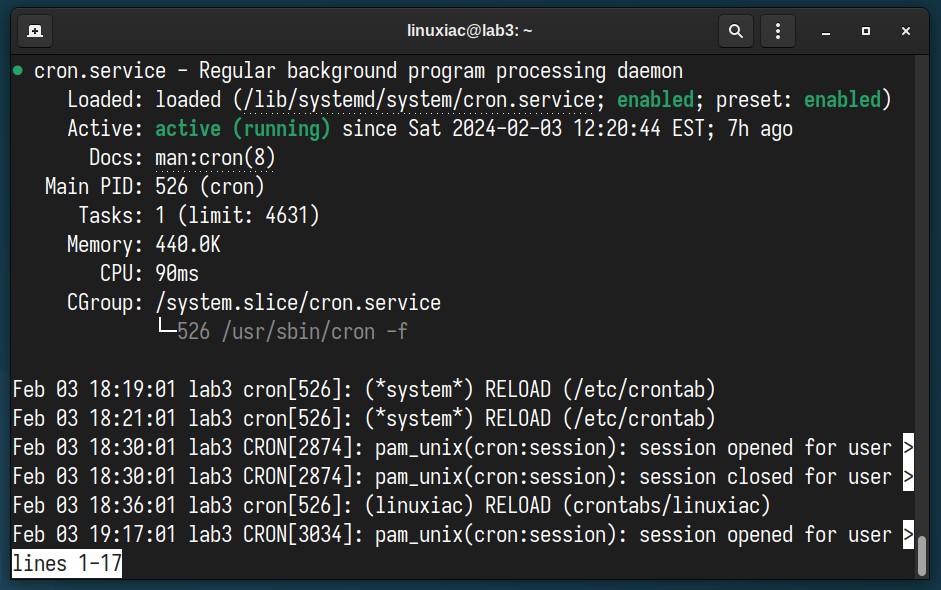Minimize the terminal window
The height and width of the screenshot is (590, 941).
(x=826, y=31)
